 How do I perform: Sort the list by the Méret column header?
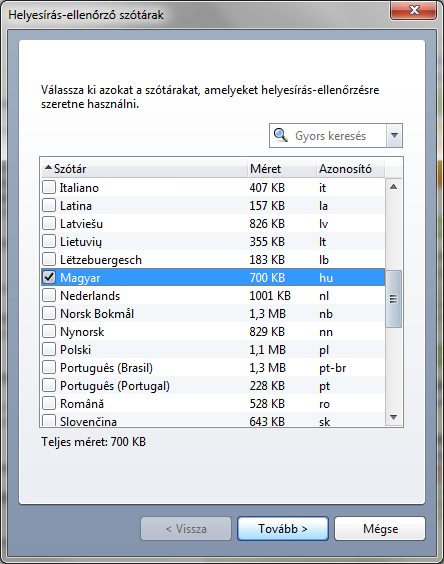click(282, 169)
